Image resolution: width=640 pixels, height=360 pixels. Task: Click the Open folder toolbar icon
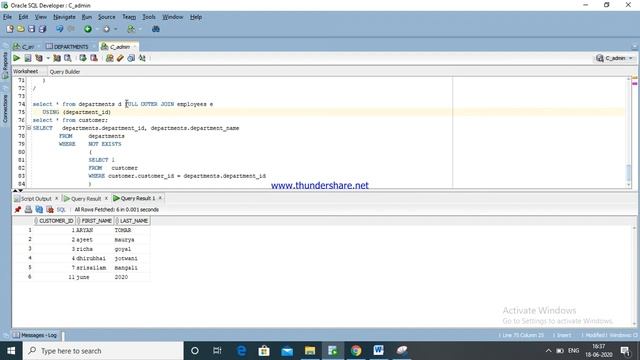pyautogui.click(x=20, y=29)
